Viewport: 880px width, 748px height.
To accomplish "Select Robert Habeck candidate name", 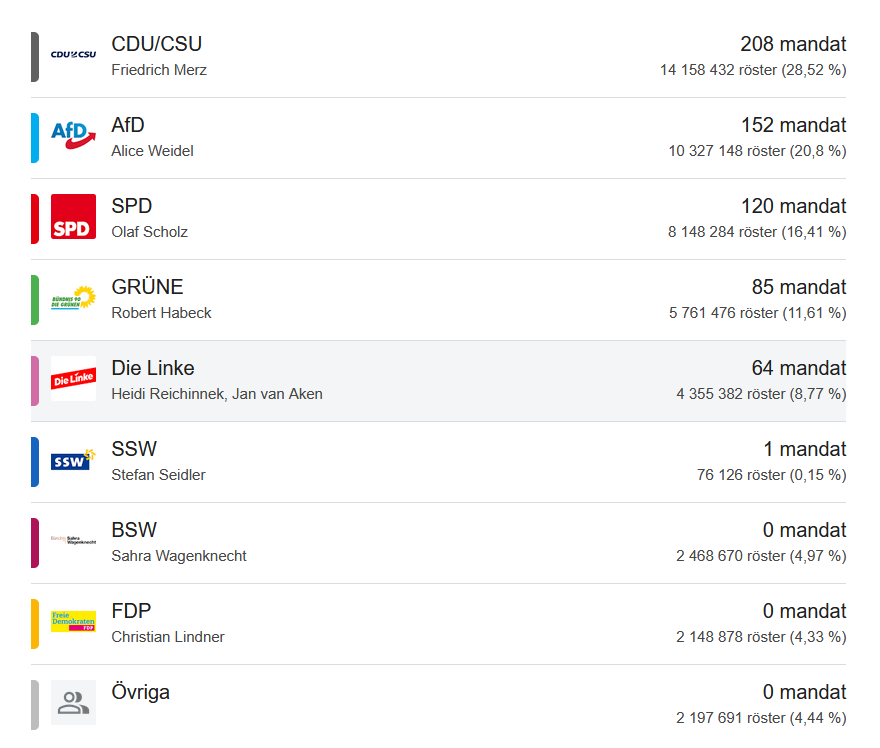I will click(x=161, y=313).
